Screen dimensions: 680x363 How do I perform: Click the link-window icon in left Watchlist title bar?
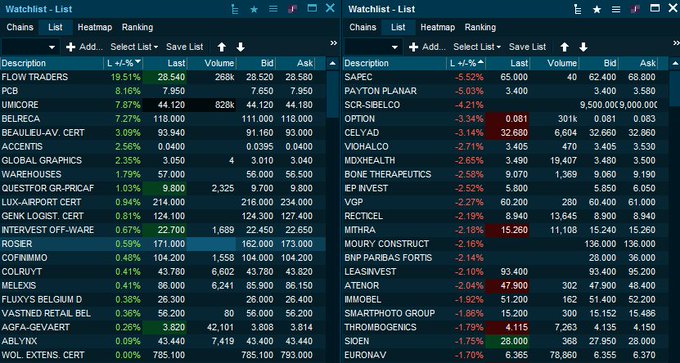click(x=292, y=9)
